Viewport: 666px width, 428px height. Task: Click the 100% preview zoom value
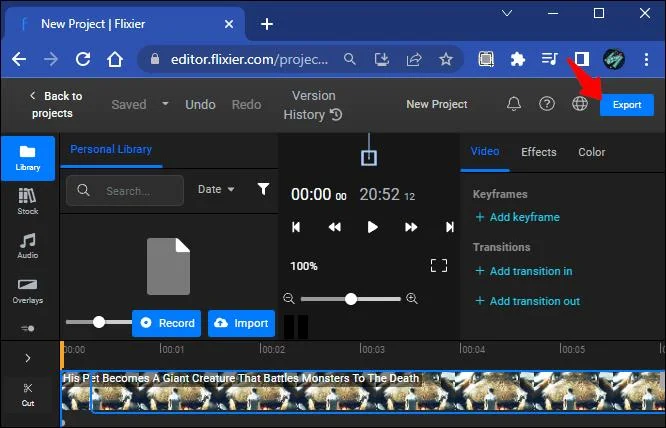(304, 266)
